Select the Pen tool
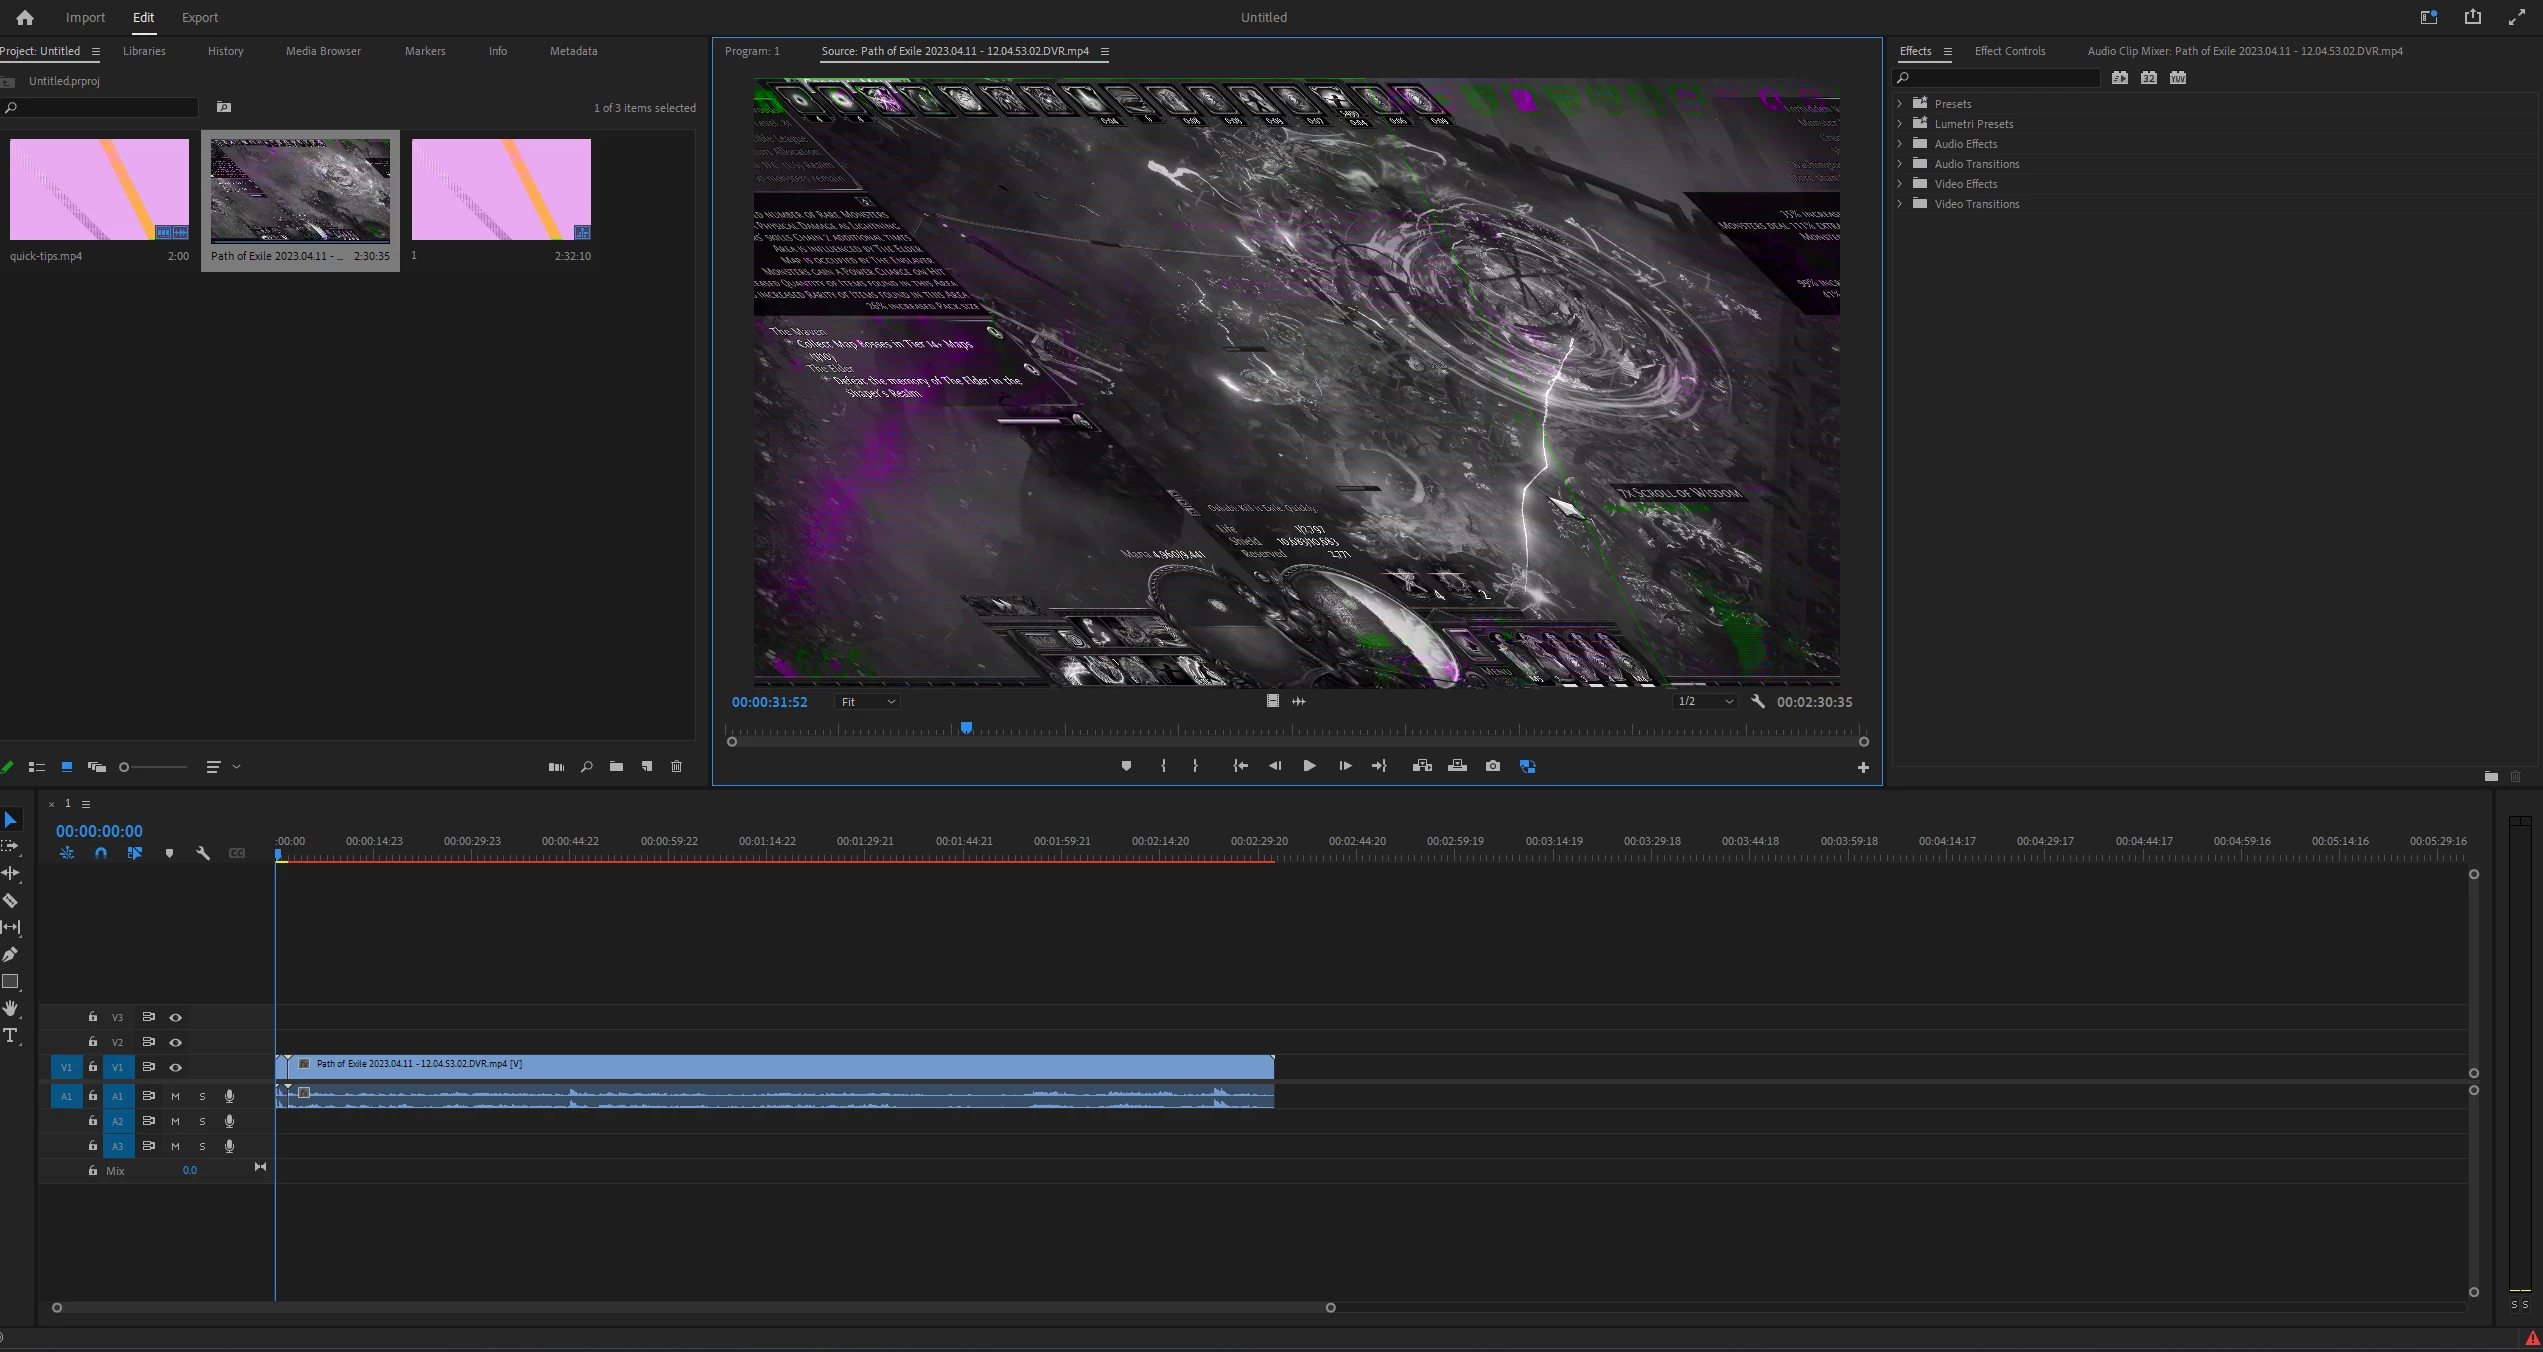The height and width of the screenshot is (1352, 2543). coord(11,954)
